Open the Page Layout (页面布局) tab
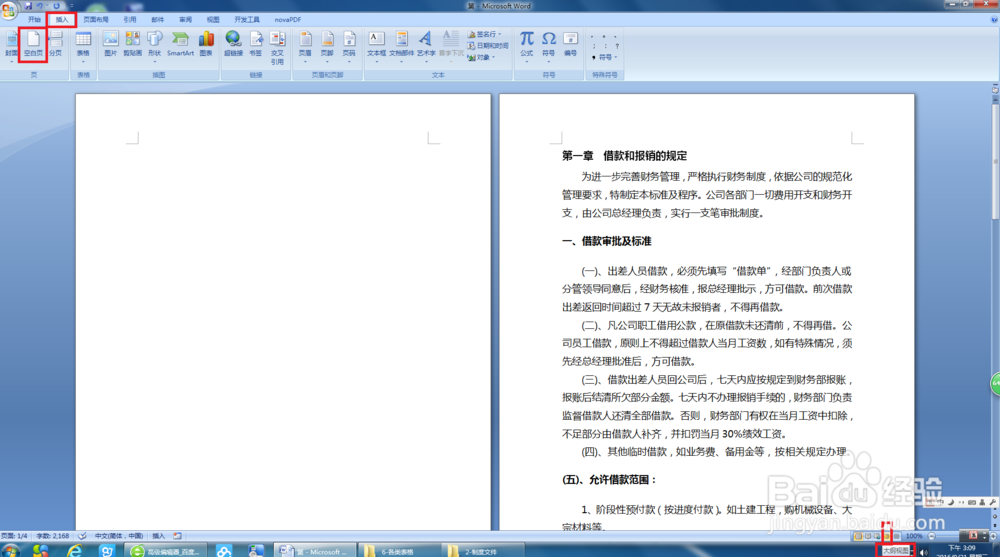Viewport: 1000px width, 557px height. click(x=96, y=20)
